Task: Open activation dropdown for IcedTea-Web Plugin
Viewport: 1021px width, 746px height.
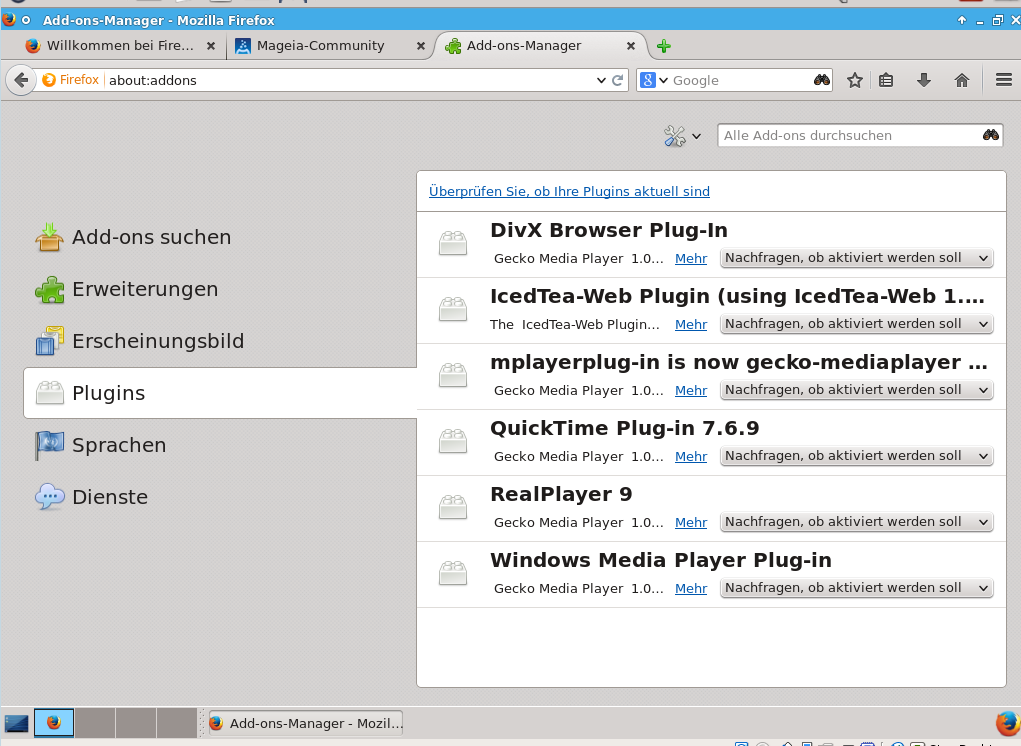Action: pos(856,324)
